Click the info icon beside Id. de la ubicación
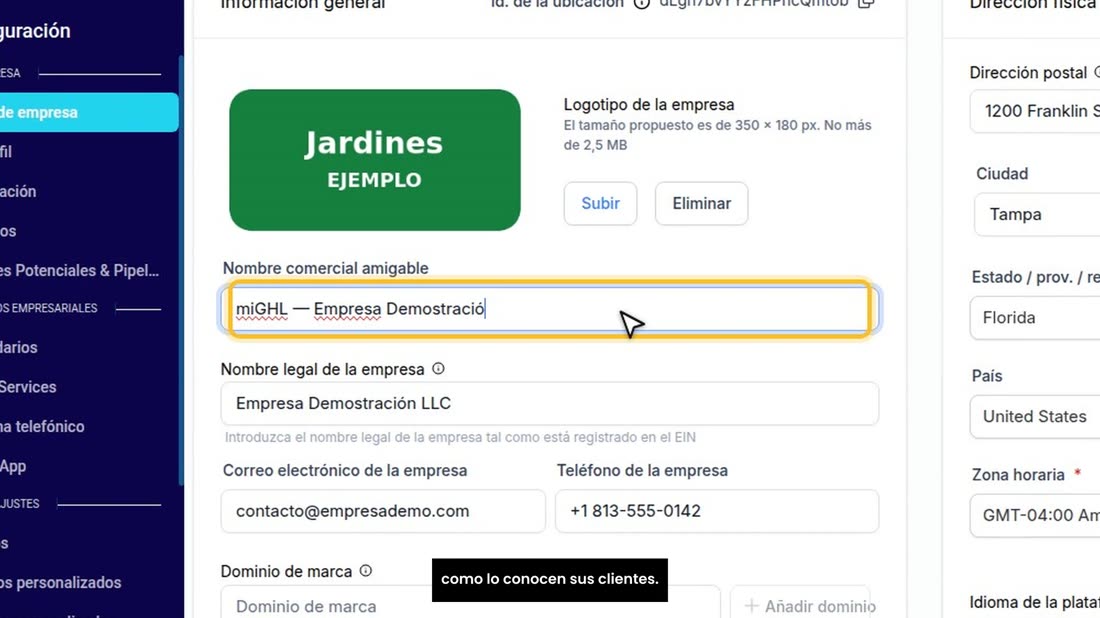 641,4
